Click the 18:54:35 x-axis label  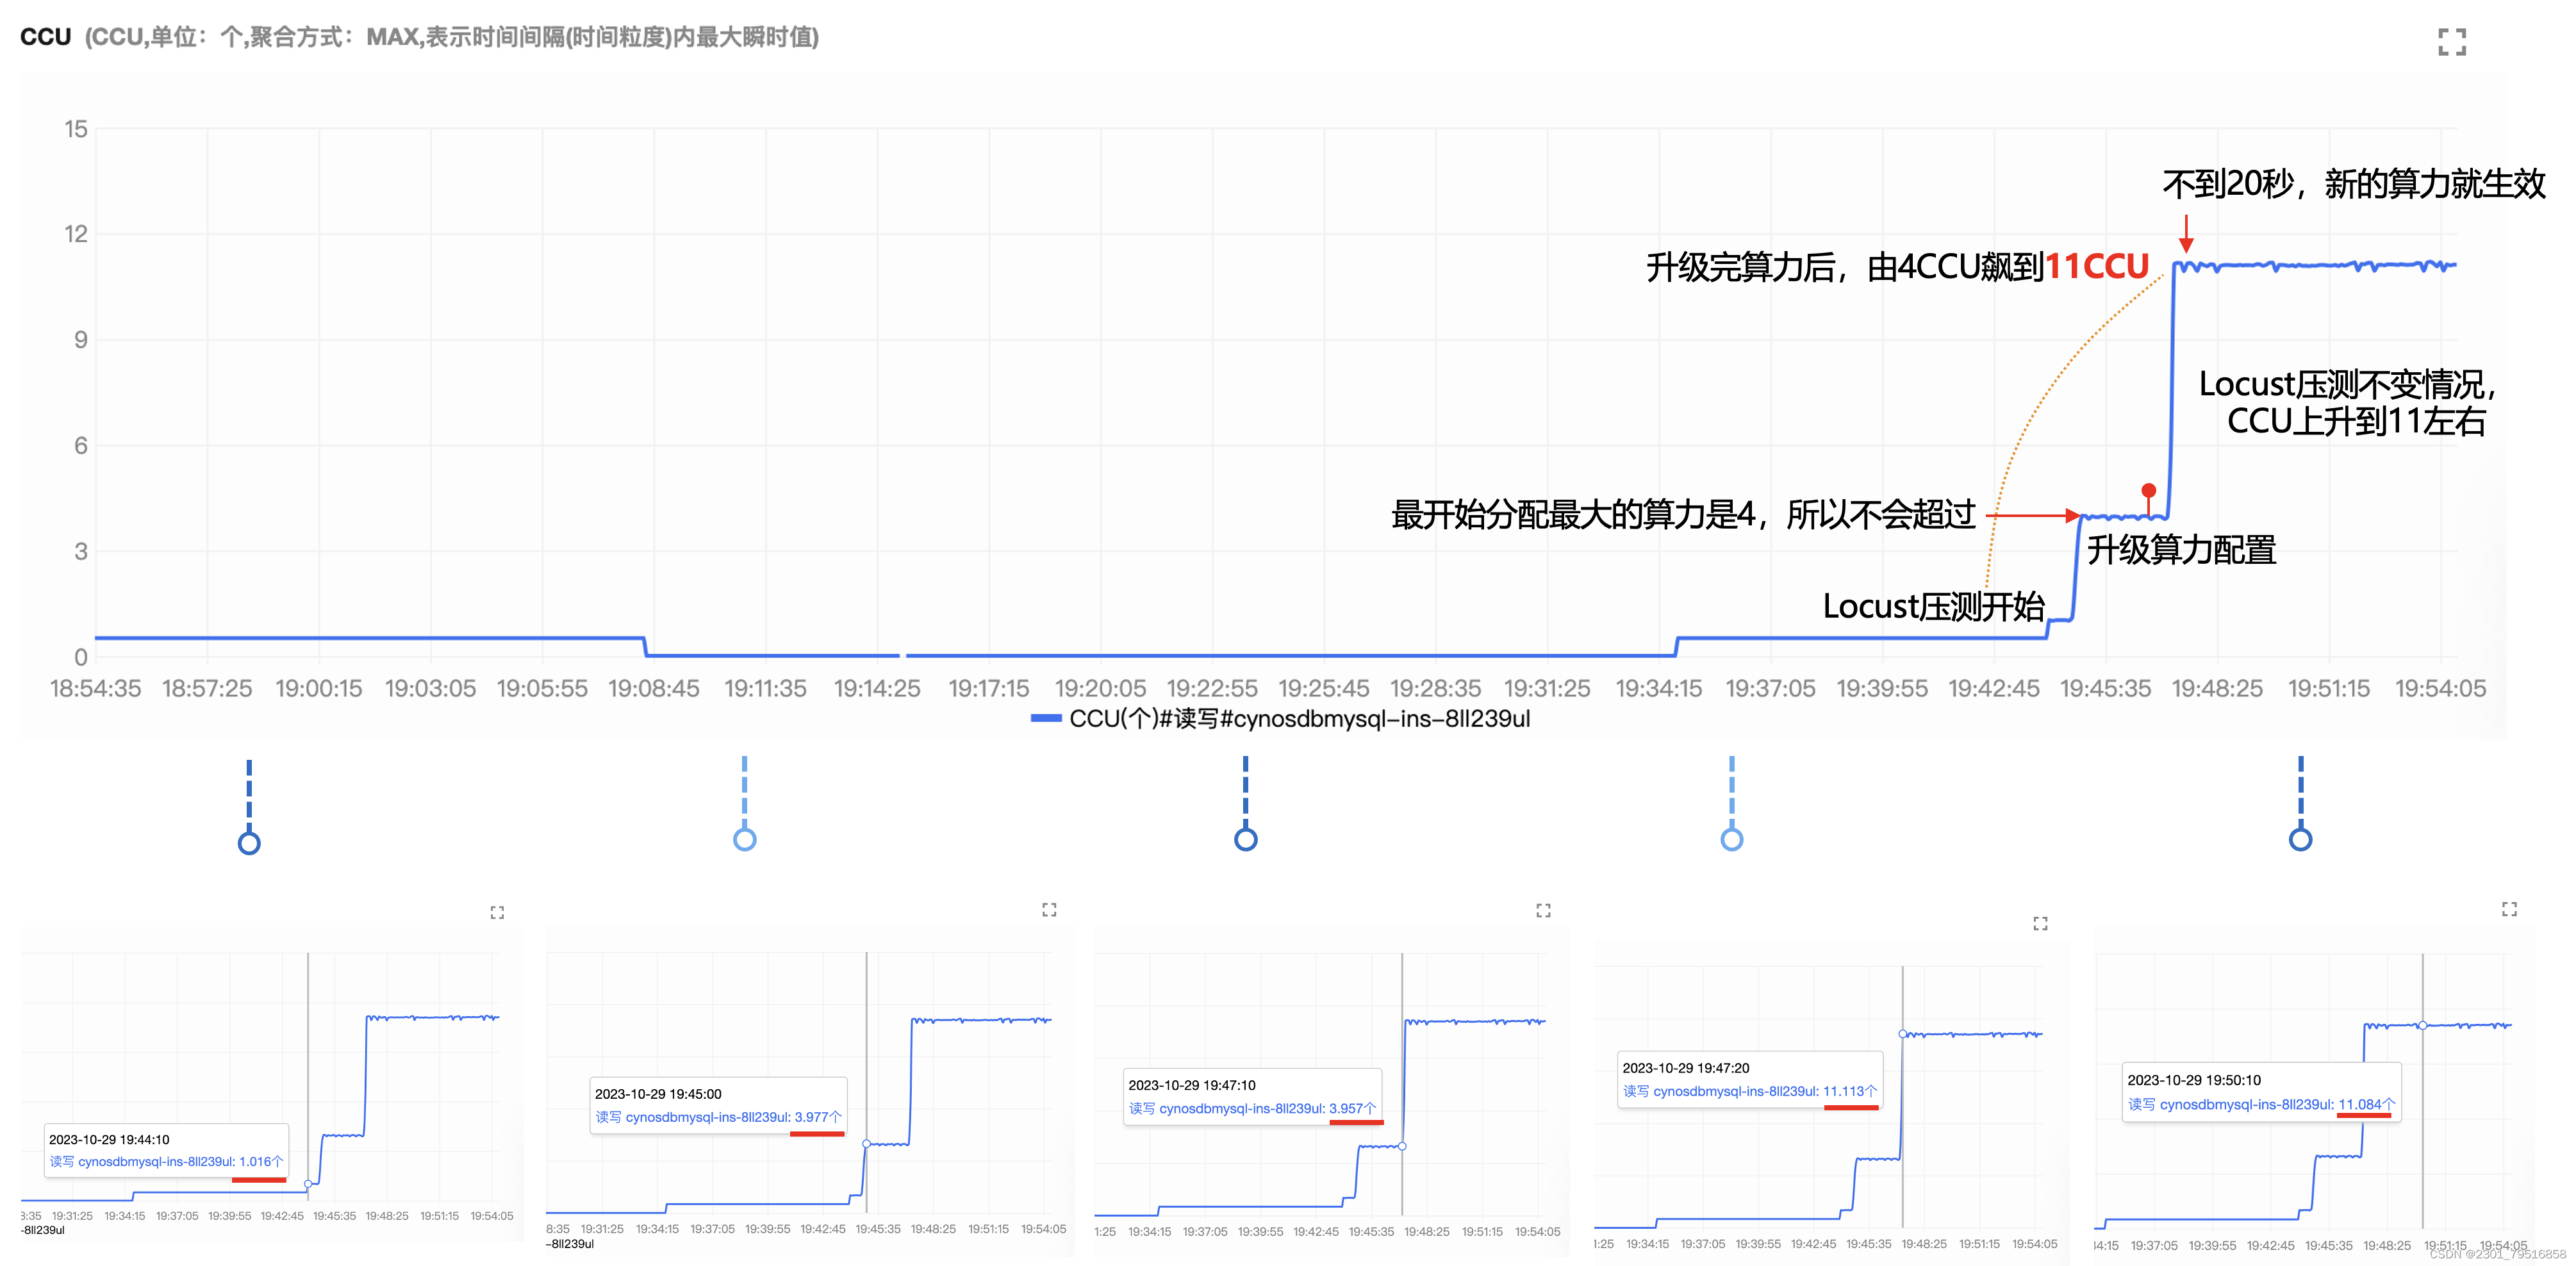click(x=95, y=688)
